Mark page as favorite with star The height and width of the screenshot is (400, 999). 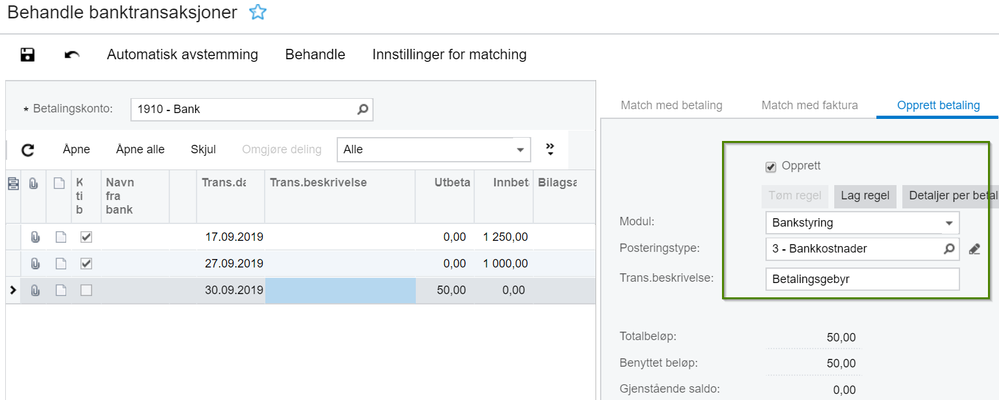tap(258, 13)
